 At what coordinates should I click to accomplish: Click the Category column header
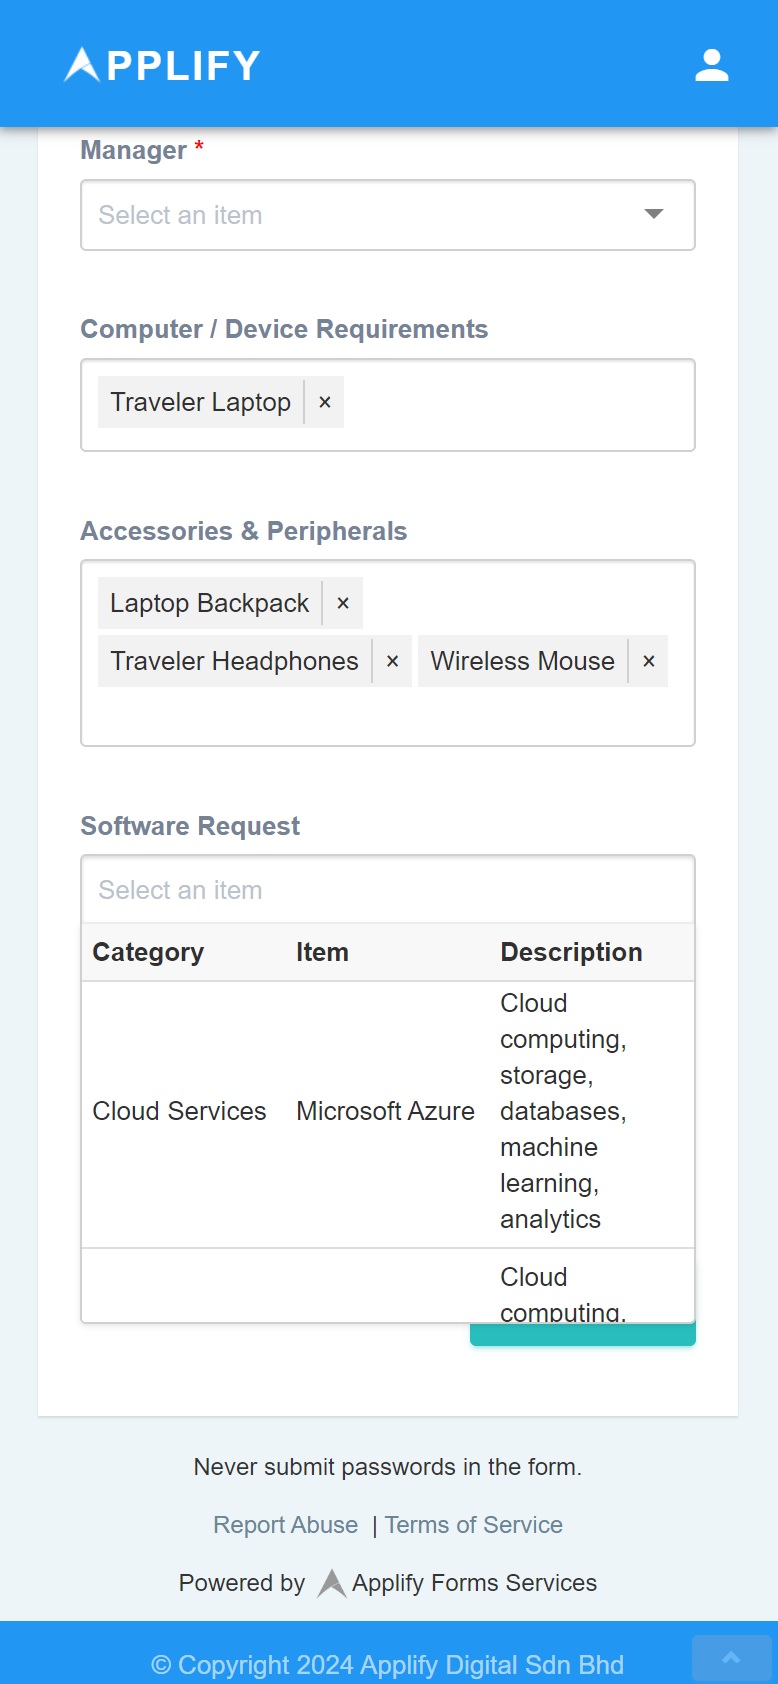point(148,952)
